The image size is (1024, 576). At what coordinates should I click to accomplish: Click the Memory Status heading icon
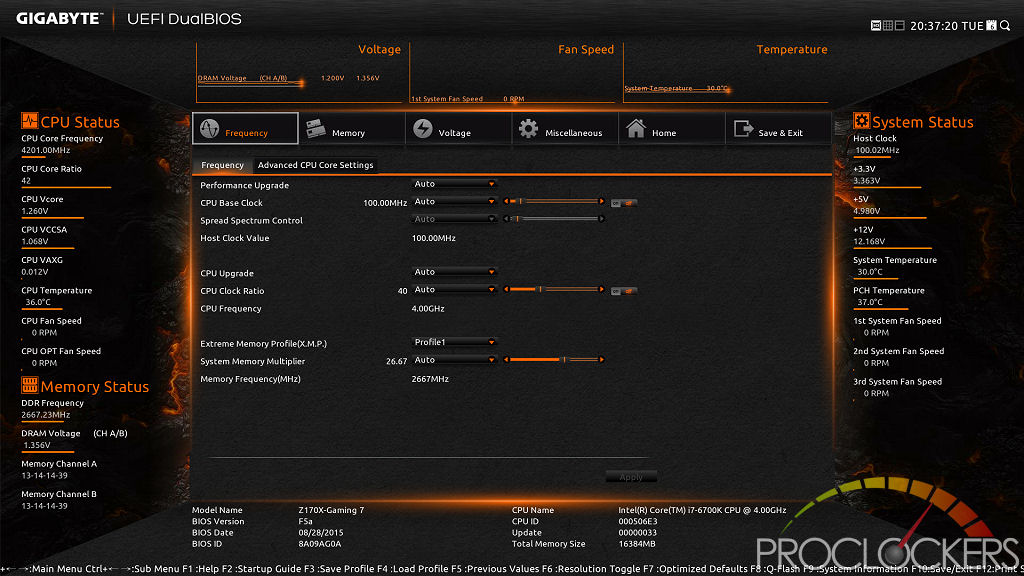[x=29, y=385]
